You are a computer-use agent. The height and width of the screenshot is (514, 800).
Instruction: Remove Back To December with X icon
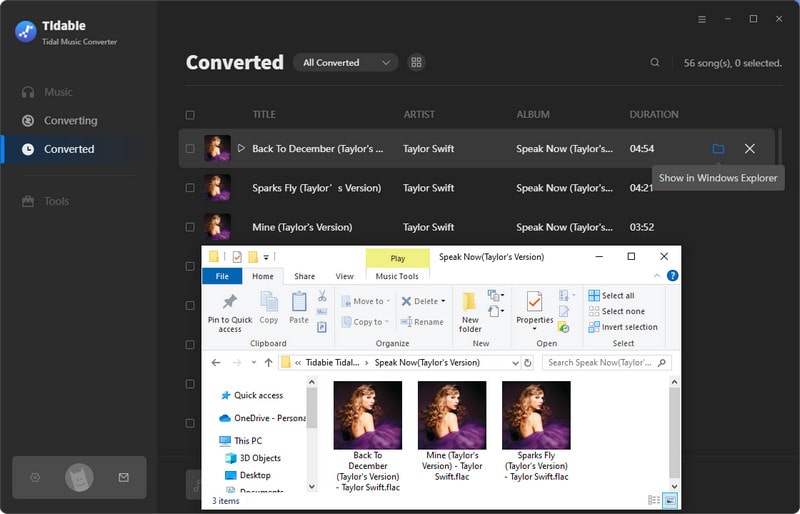(x=749, y=149)
